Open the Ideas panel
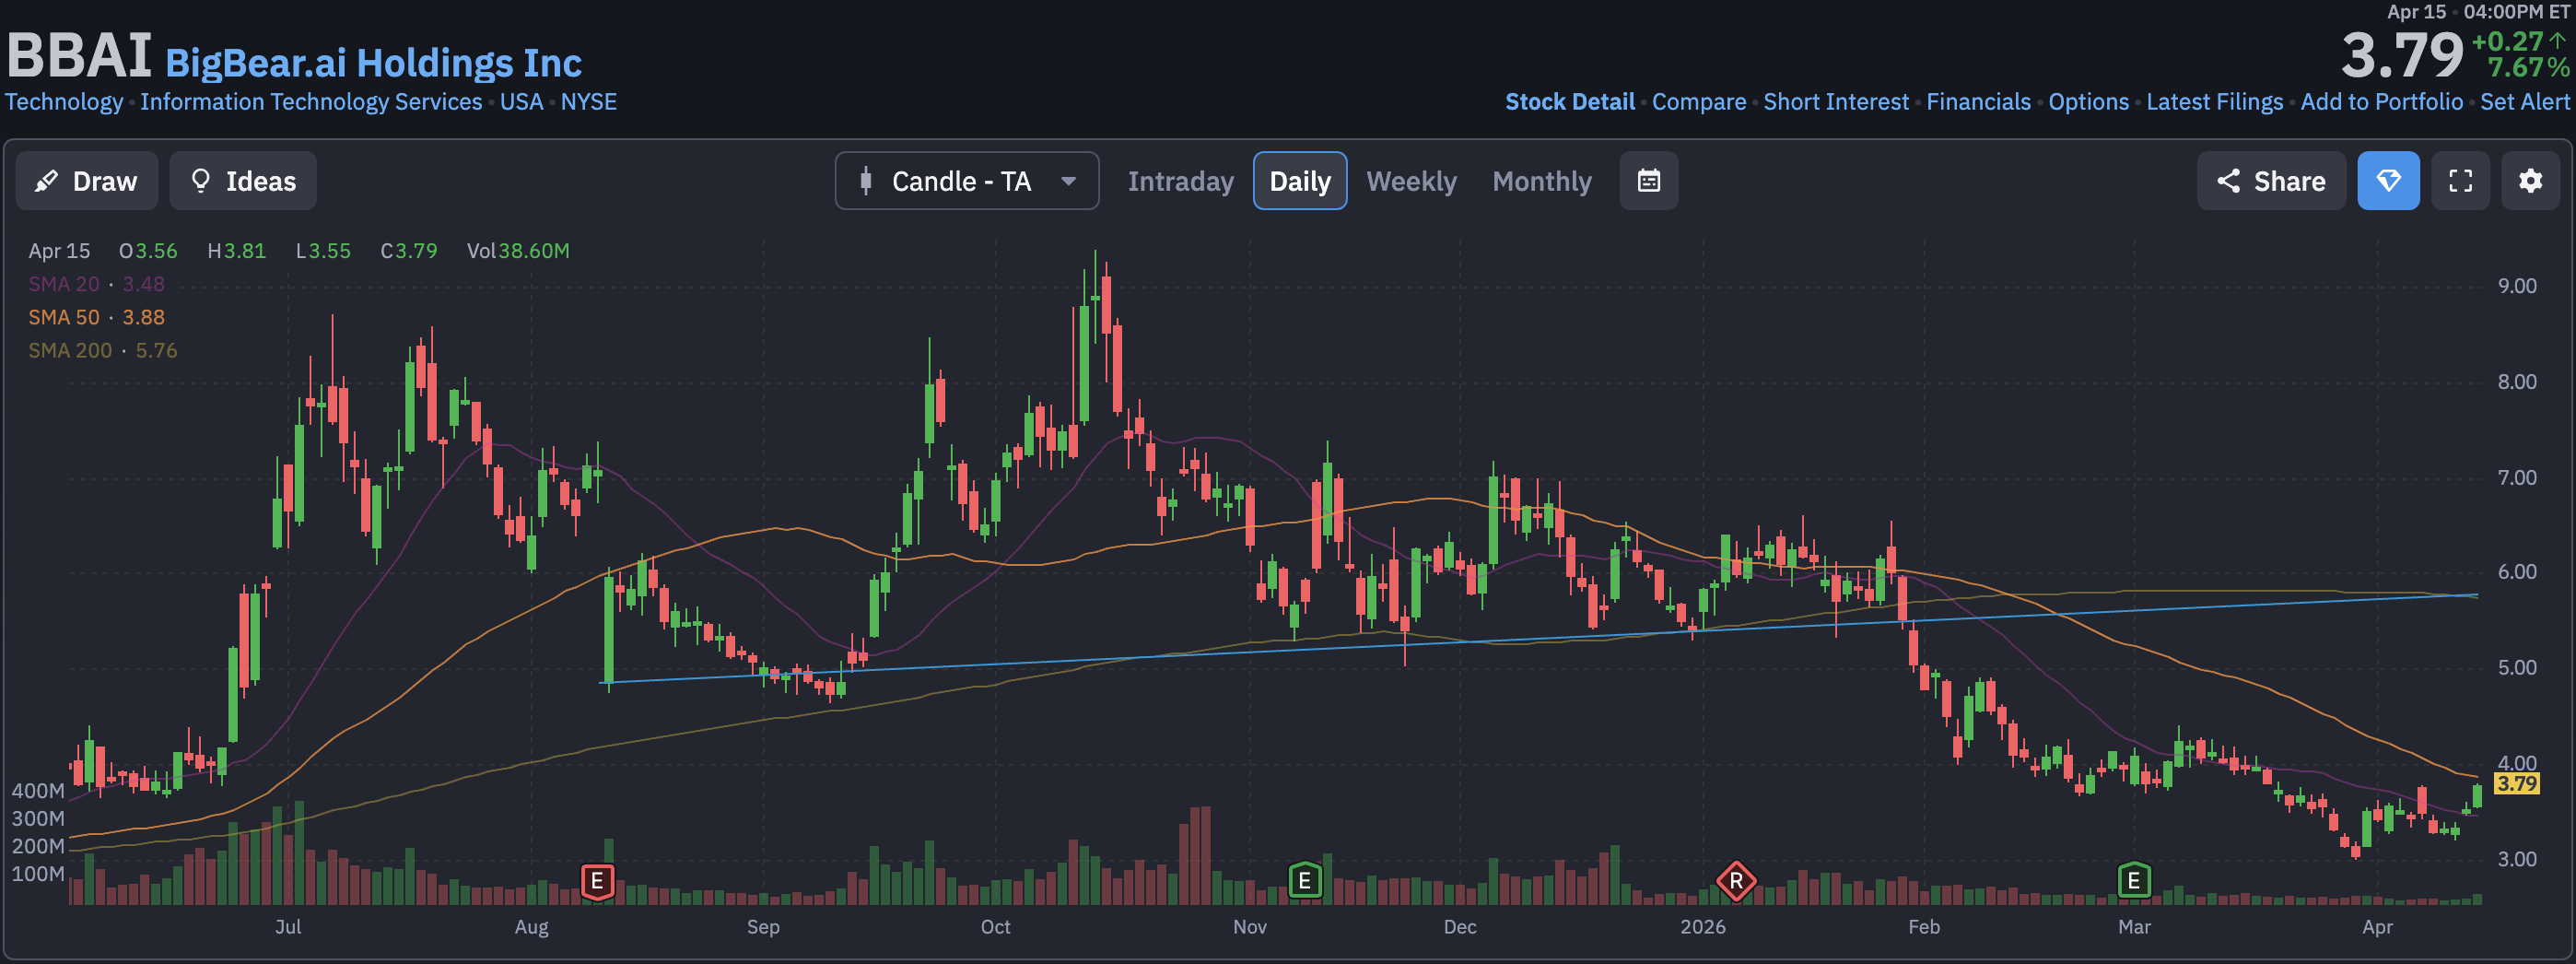Image resolution: width=2576 pixels, height=964 pixels. click(x=243, y=181)
